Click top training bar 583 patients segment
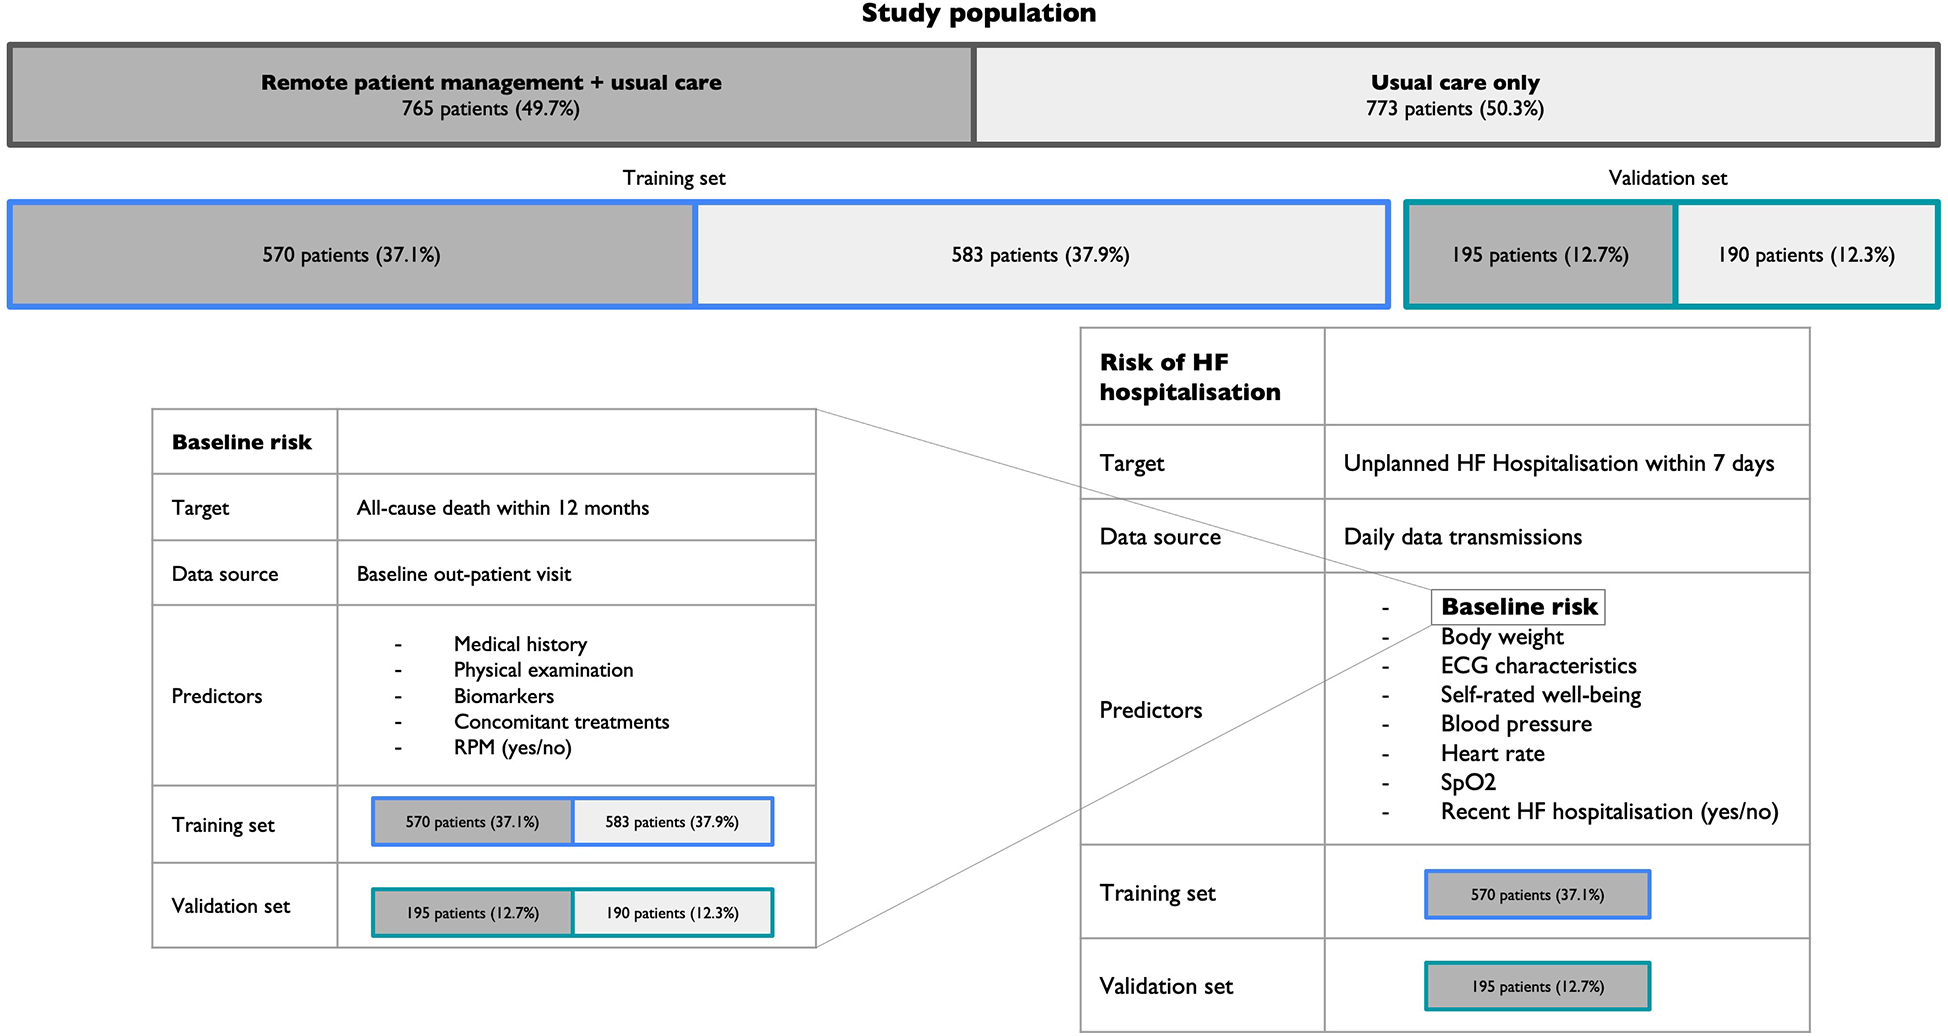Screen dimensions: 1948x1036 [1040, 255]
